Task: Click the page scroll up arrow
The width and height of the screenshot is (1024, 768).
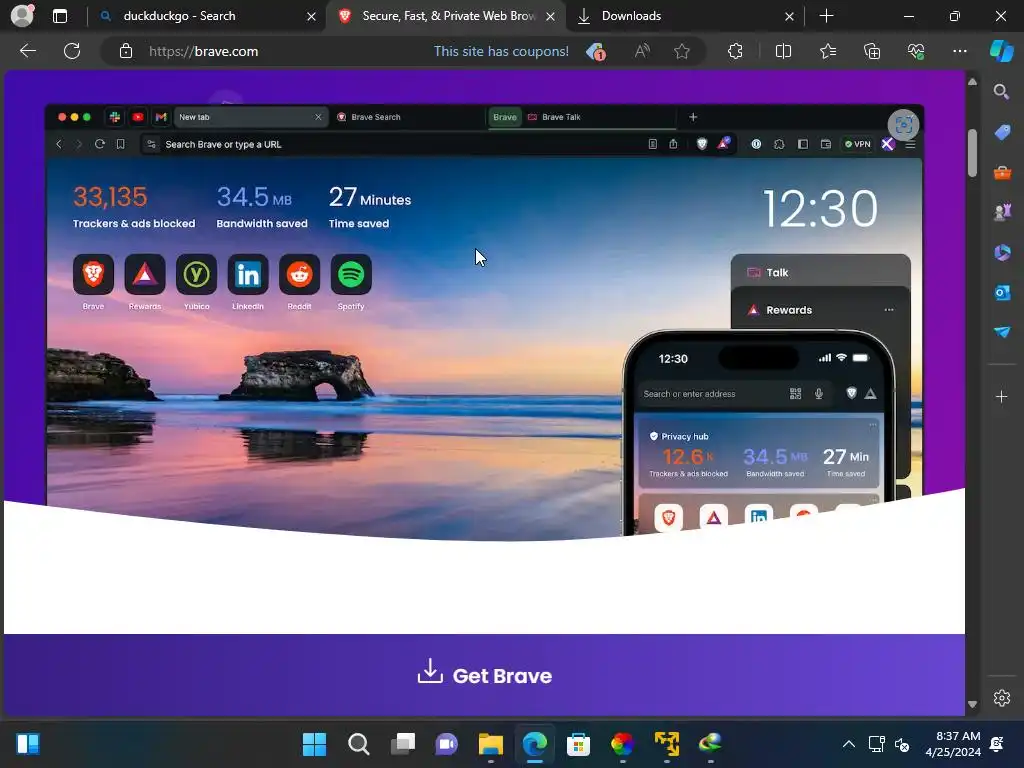Action: (x=972, y=82)
